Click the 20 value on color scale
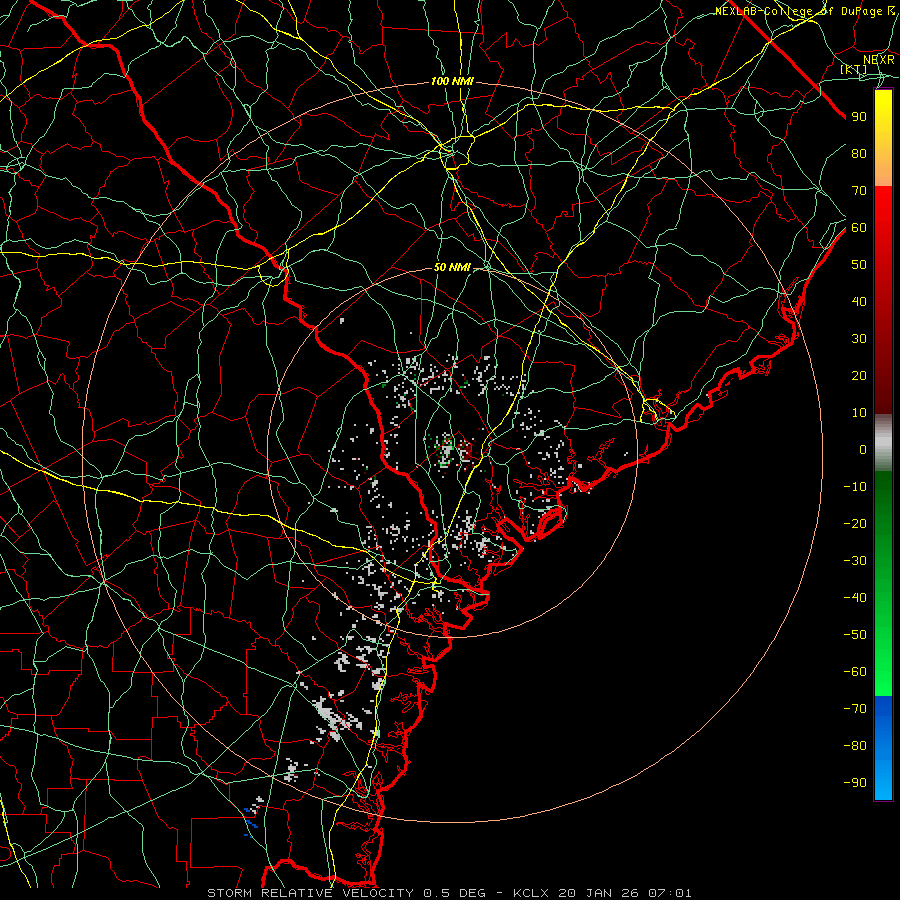This screenshot has height=900, width=900. click(859, 375)
